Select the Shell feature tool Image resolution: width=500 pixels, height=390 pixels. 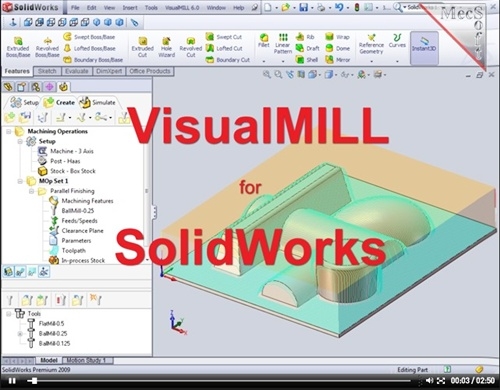click(307, 60)
